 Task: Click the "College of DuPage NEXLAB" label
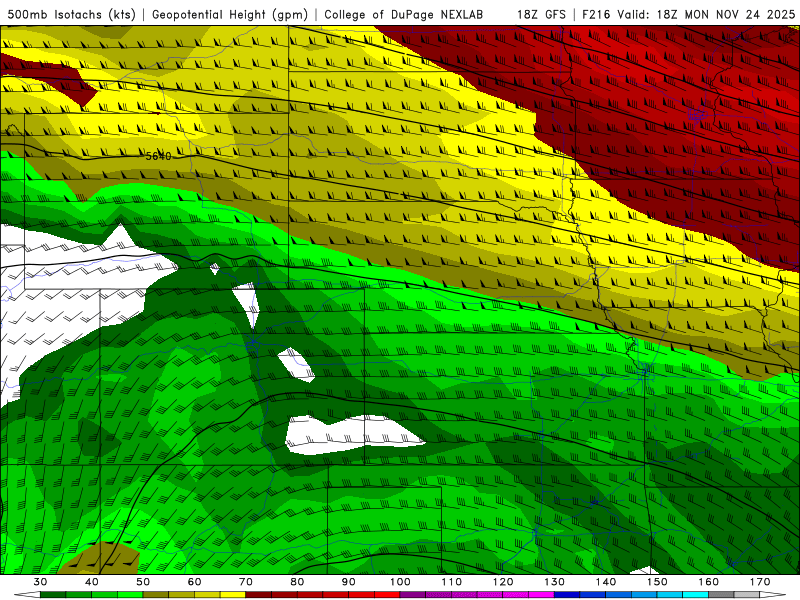tap(403, 14)
